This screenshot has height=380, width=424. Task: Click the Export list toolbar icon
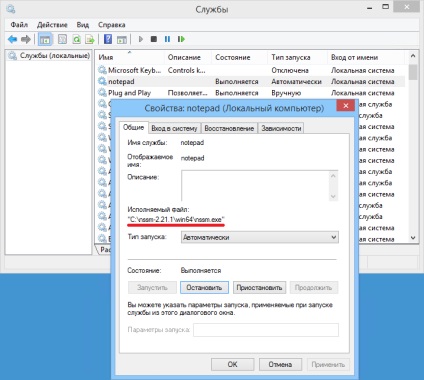90,39
